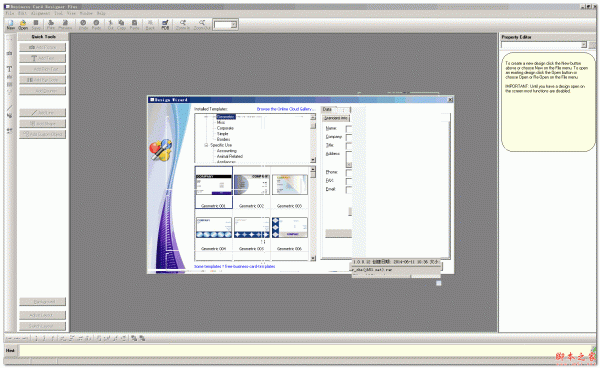
Task: Select the Misc template category
Action: 221,122
